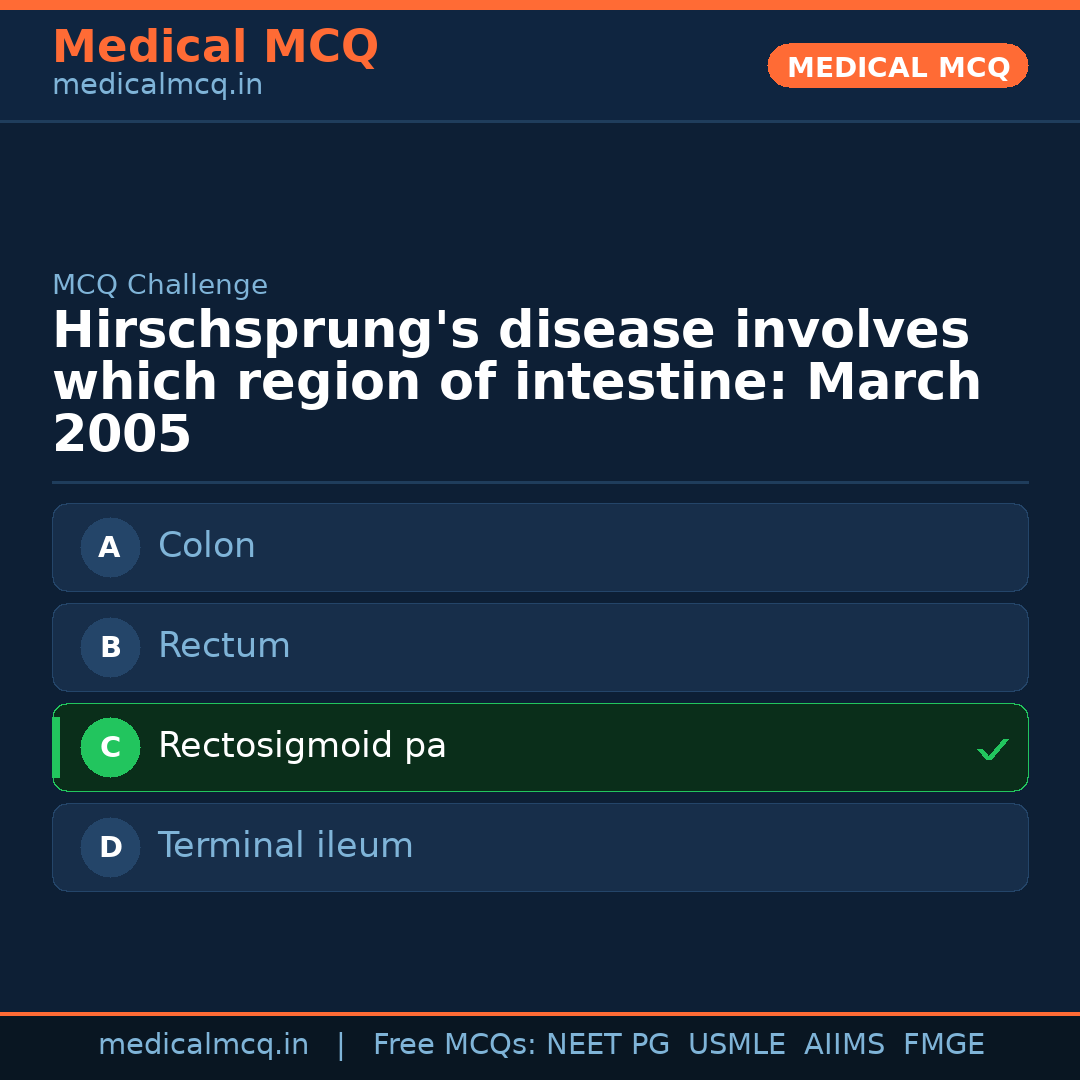Click the MCQ Challenge label
Screen dimensions: 1080x1080
click(160, 286)
